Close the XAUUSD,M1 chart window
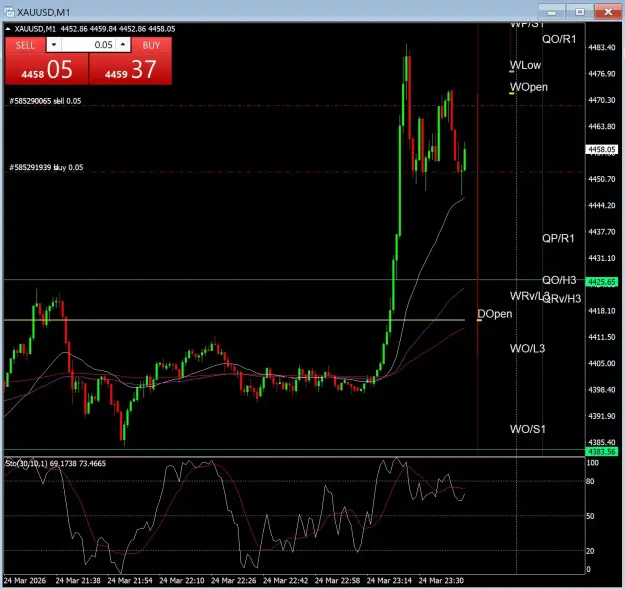 click(x=608, y=12)
